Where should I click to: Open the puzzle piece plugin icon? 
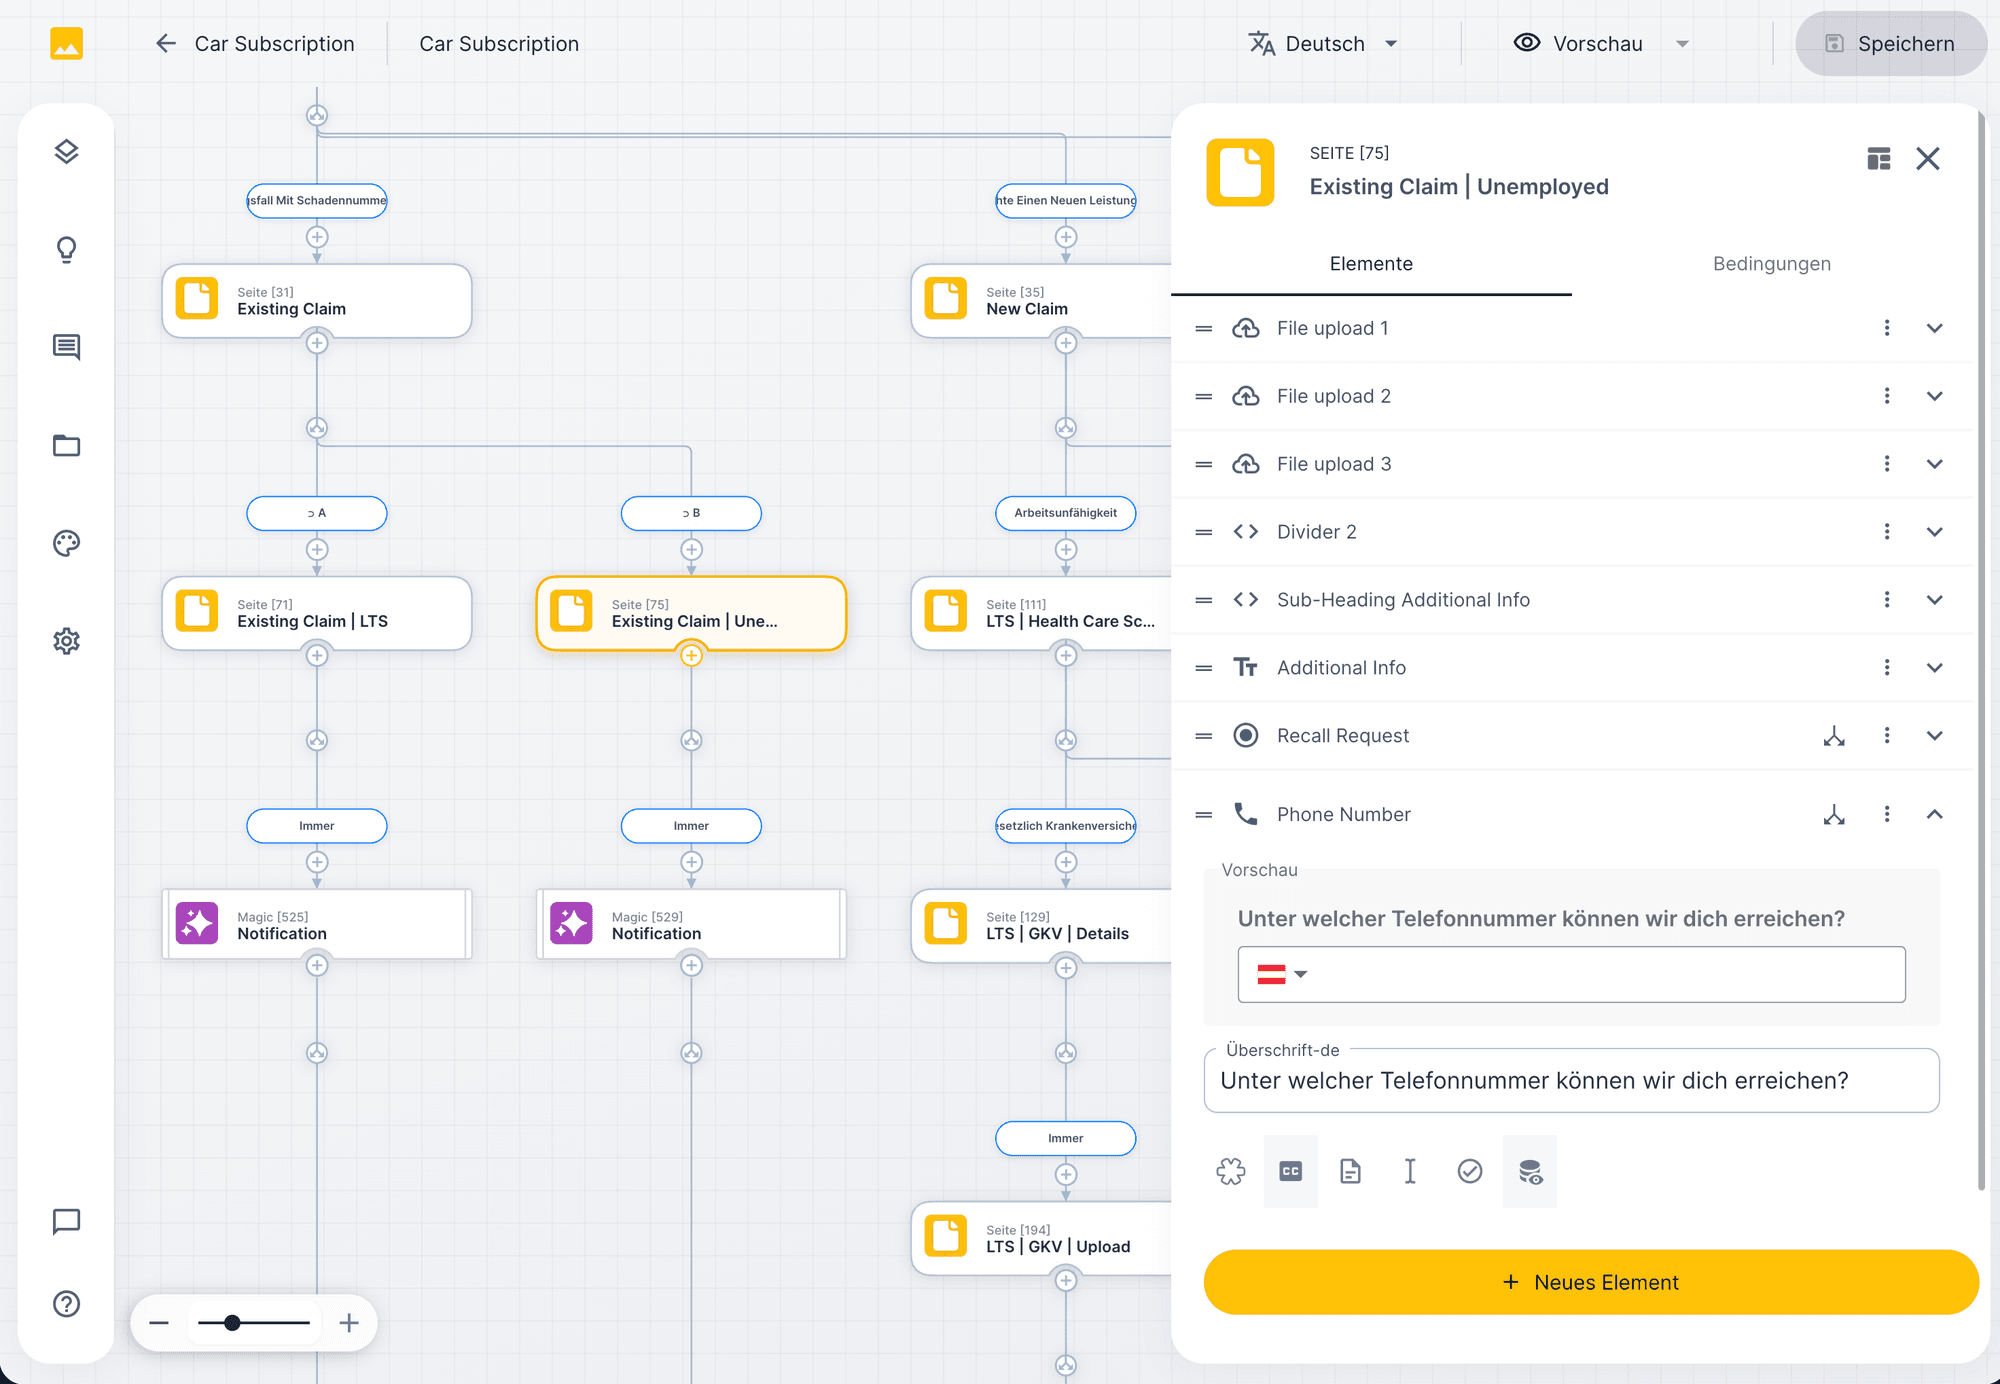1231,1171
